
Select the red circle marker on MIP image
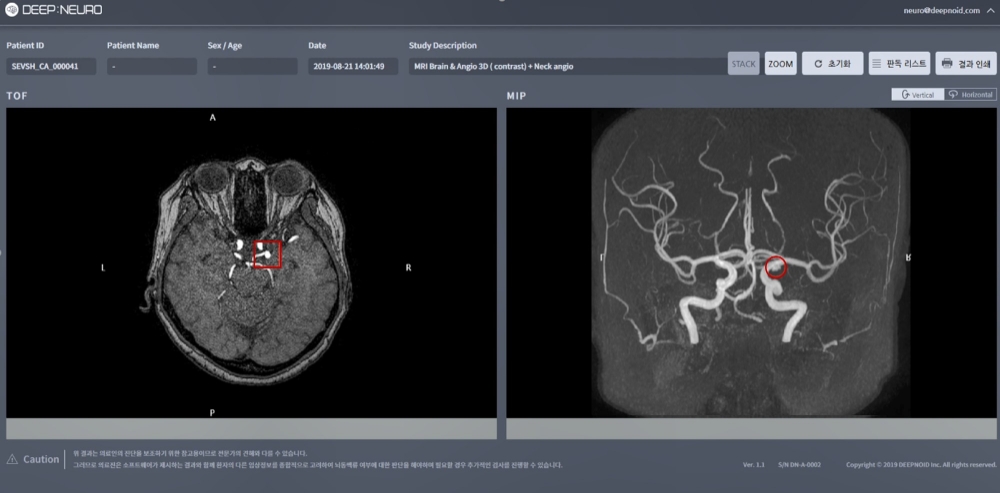775,267
